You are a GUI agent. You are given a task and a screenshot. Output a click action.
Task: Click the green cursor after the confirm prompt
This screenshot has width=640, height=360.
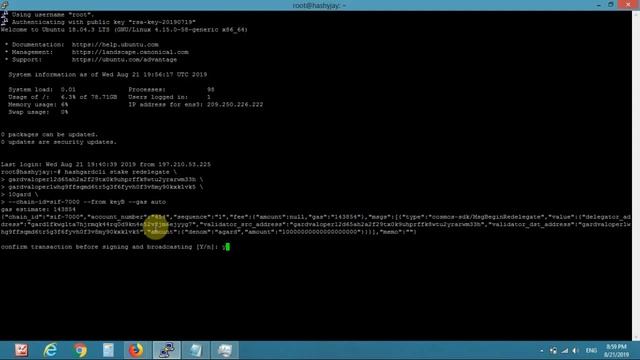point(227,247)
